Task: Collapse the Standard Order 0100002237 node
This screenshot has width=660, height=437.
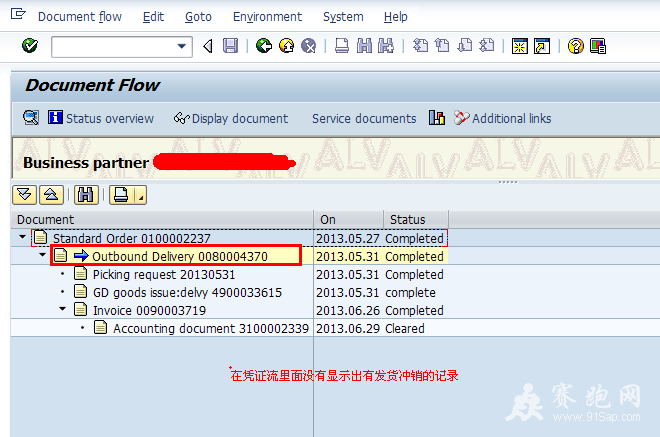Action: [23, 237]
